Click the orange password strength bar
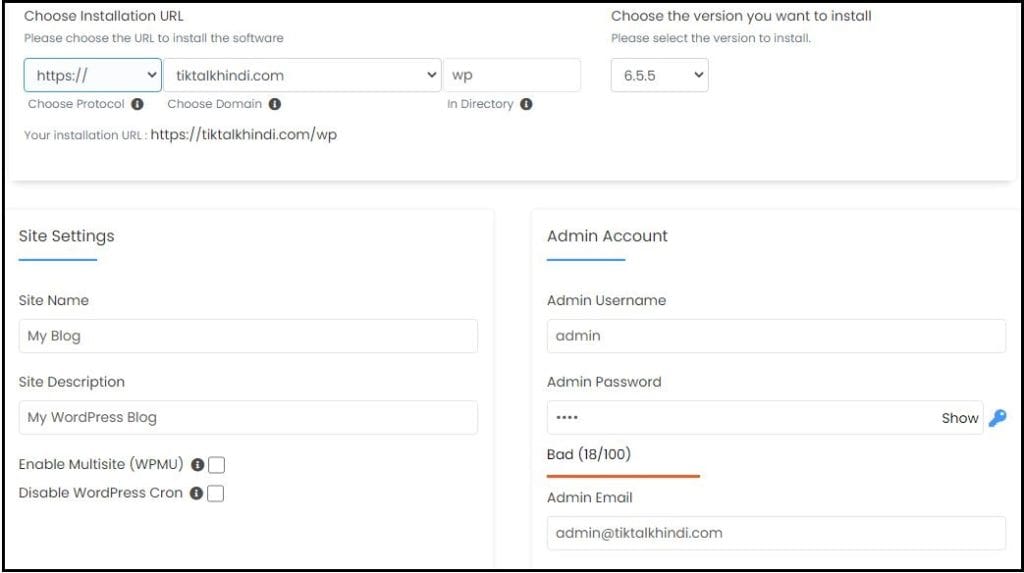 (x=623, y=476)
